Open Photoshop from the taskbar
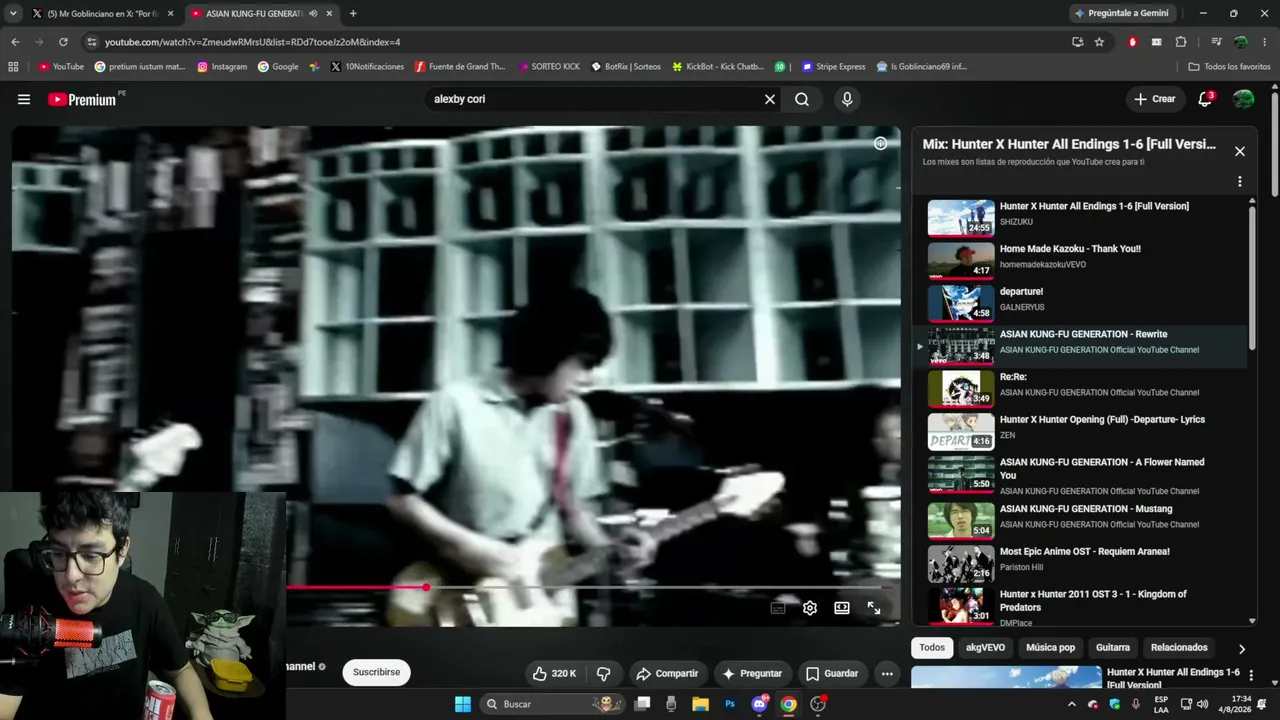The image size is (1280, 720). (x=730, y=704)
